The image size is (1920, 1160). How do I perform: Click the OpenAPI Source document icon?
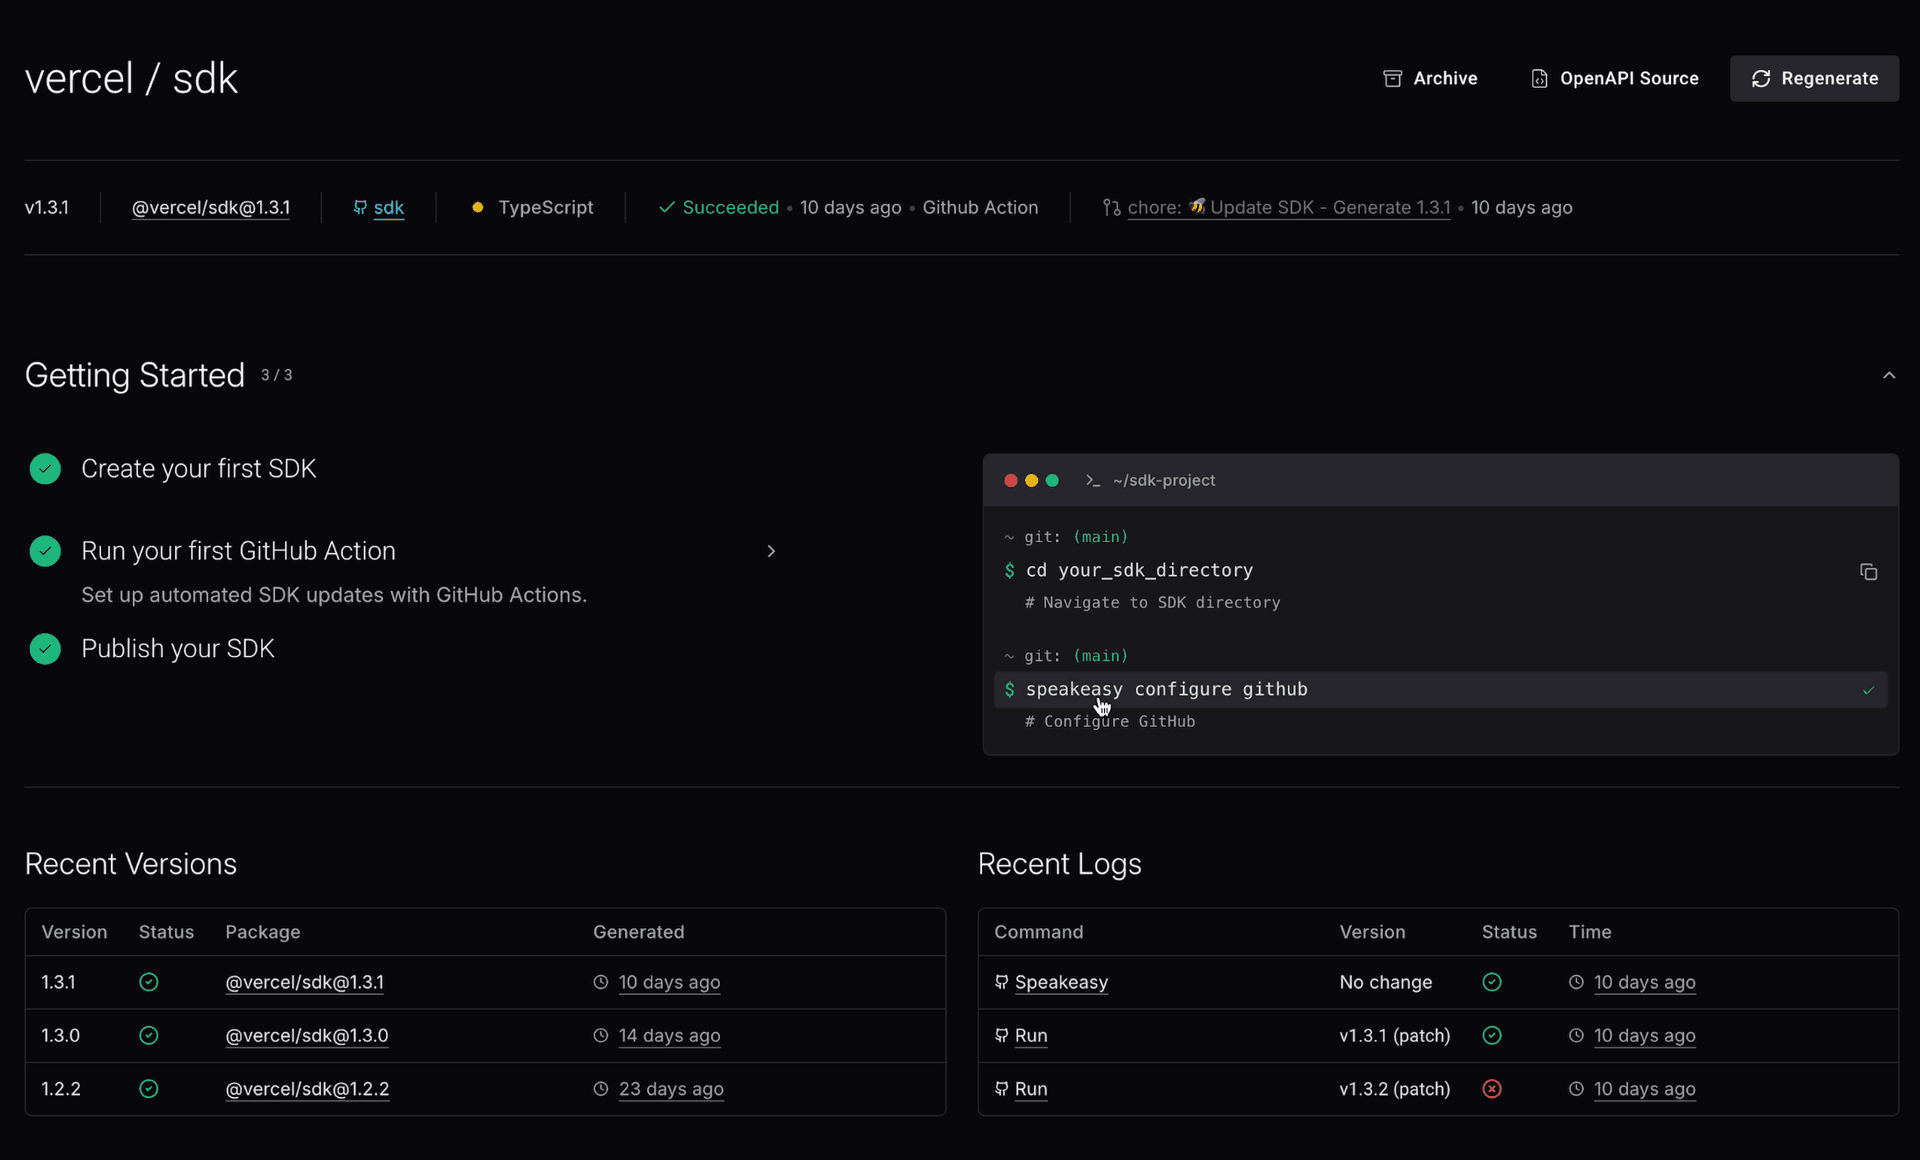pyautogui.click(x=1539, y=78)
